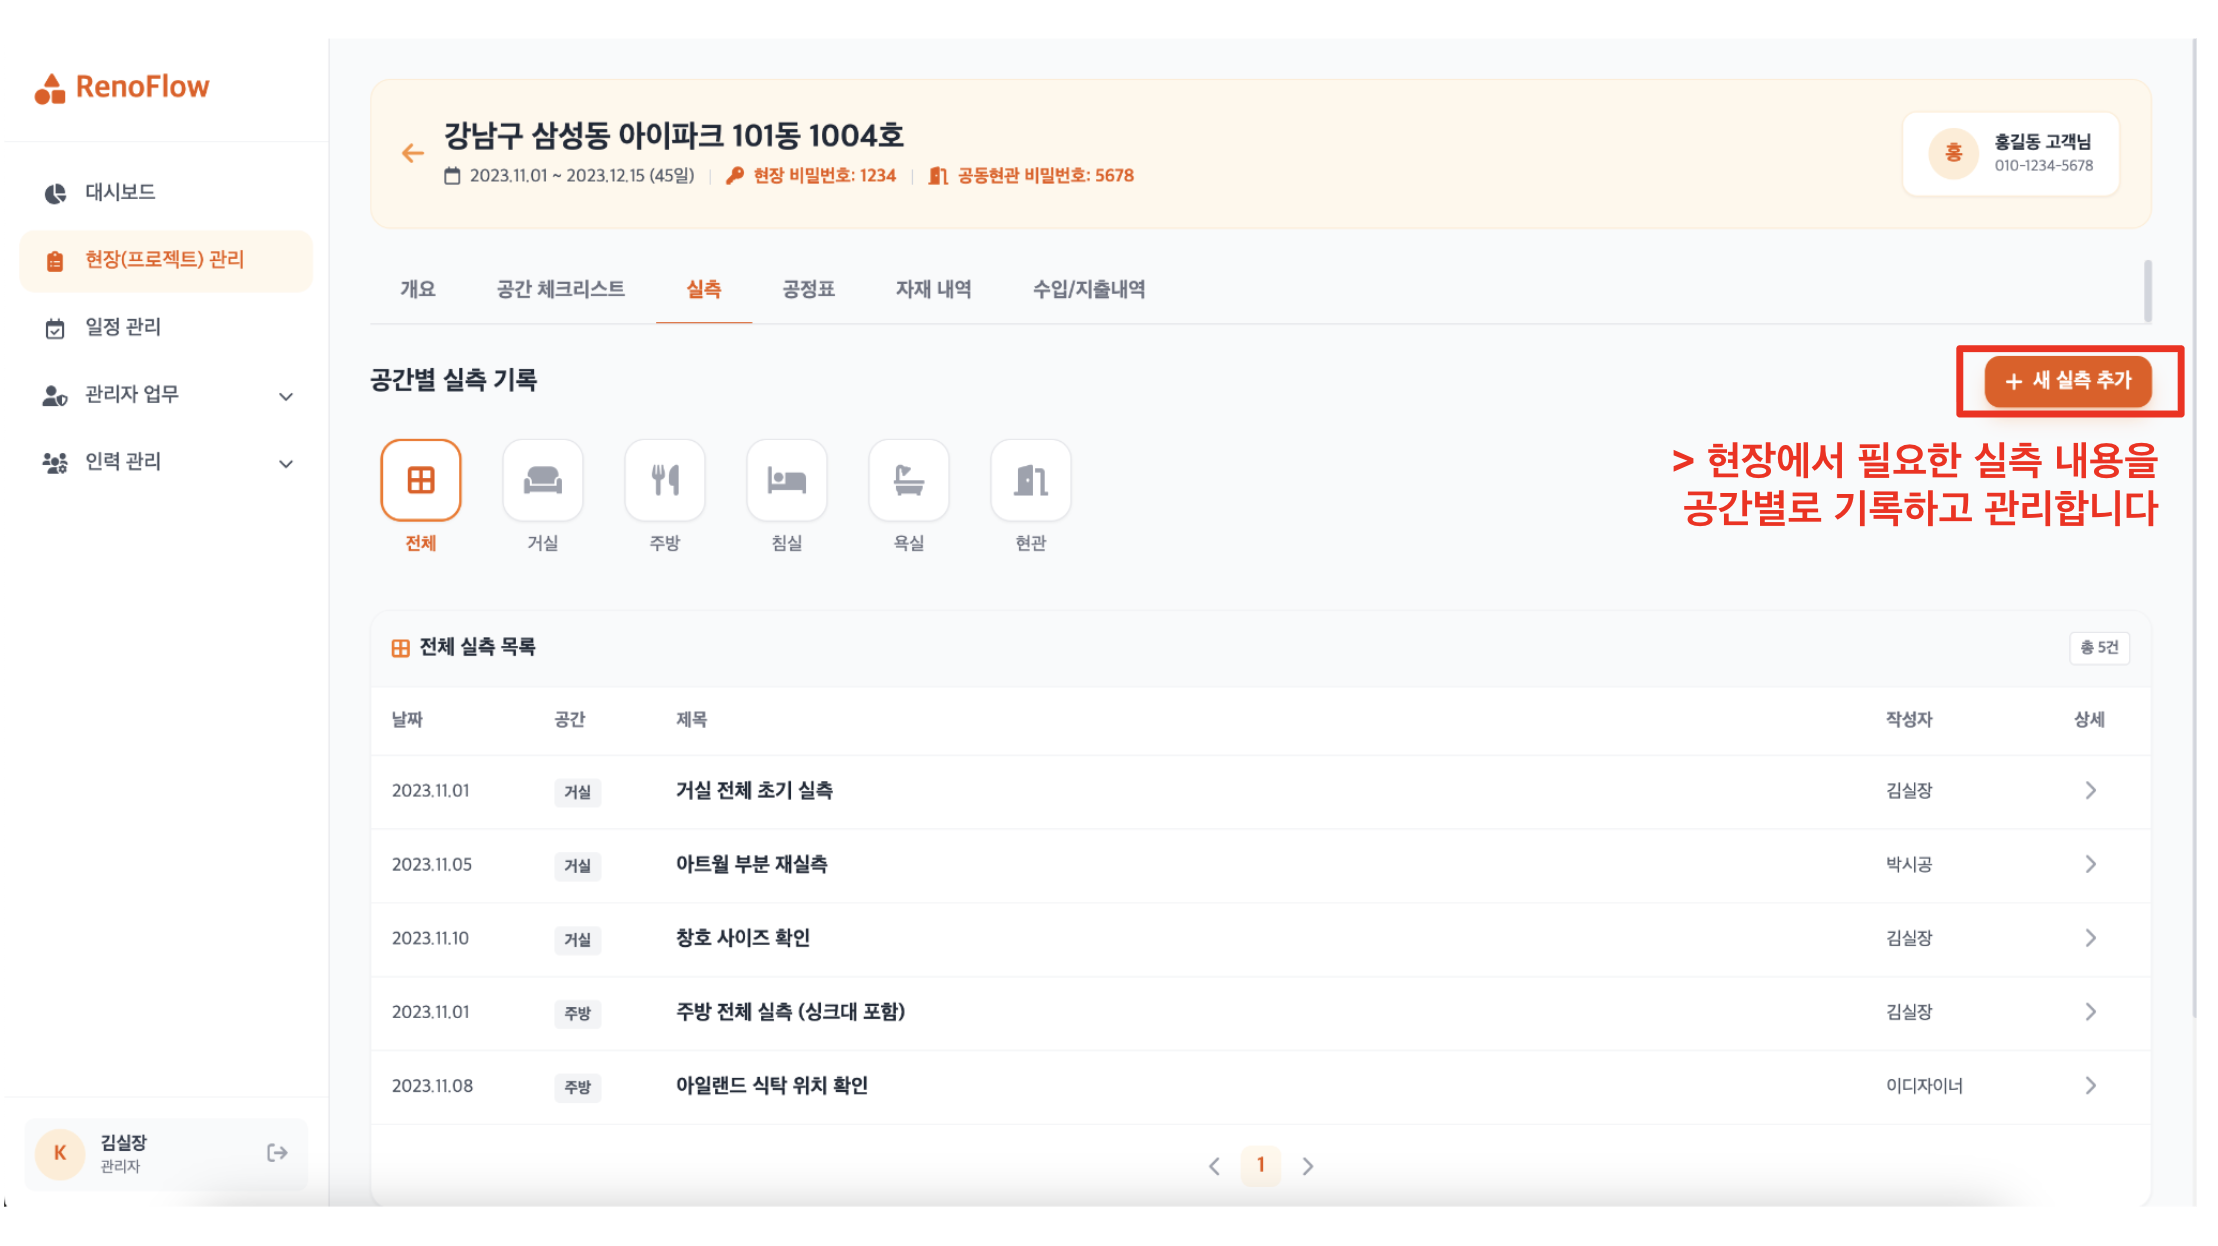The image size is (2218, 1246).
Task: Select the 욕실 bathtub icon filter
Action: click(909, 481)
